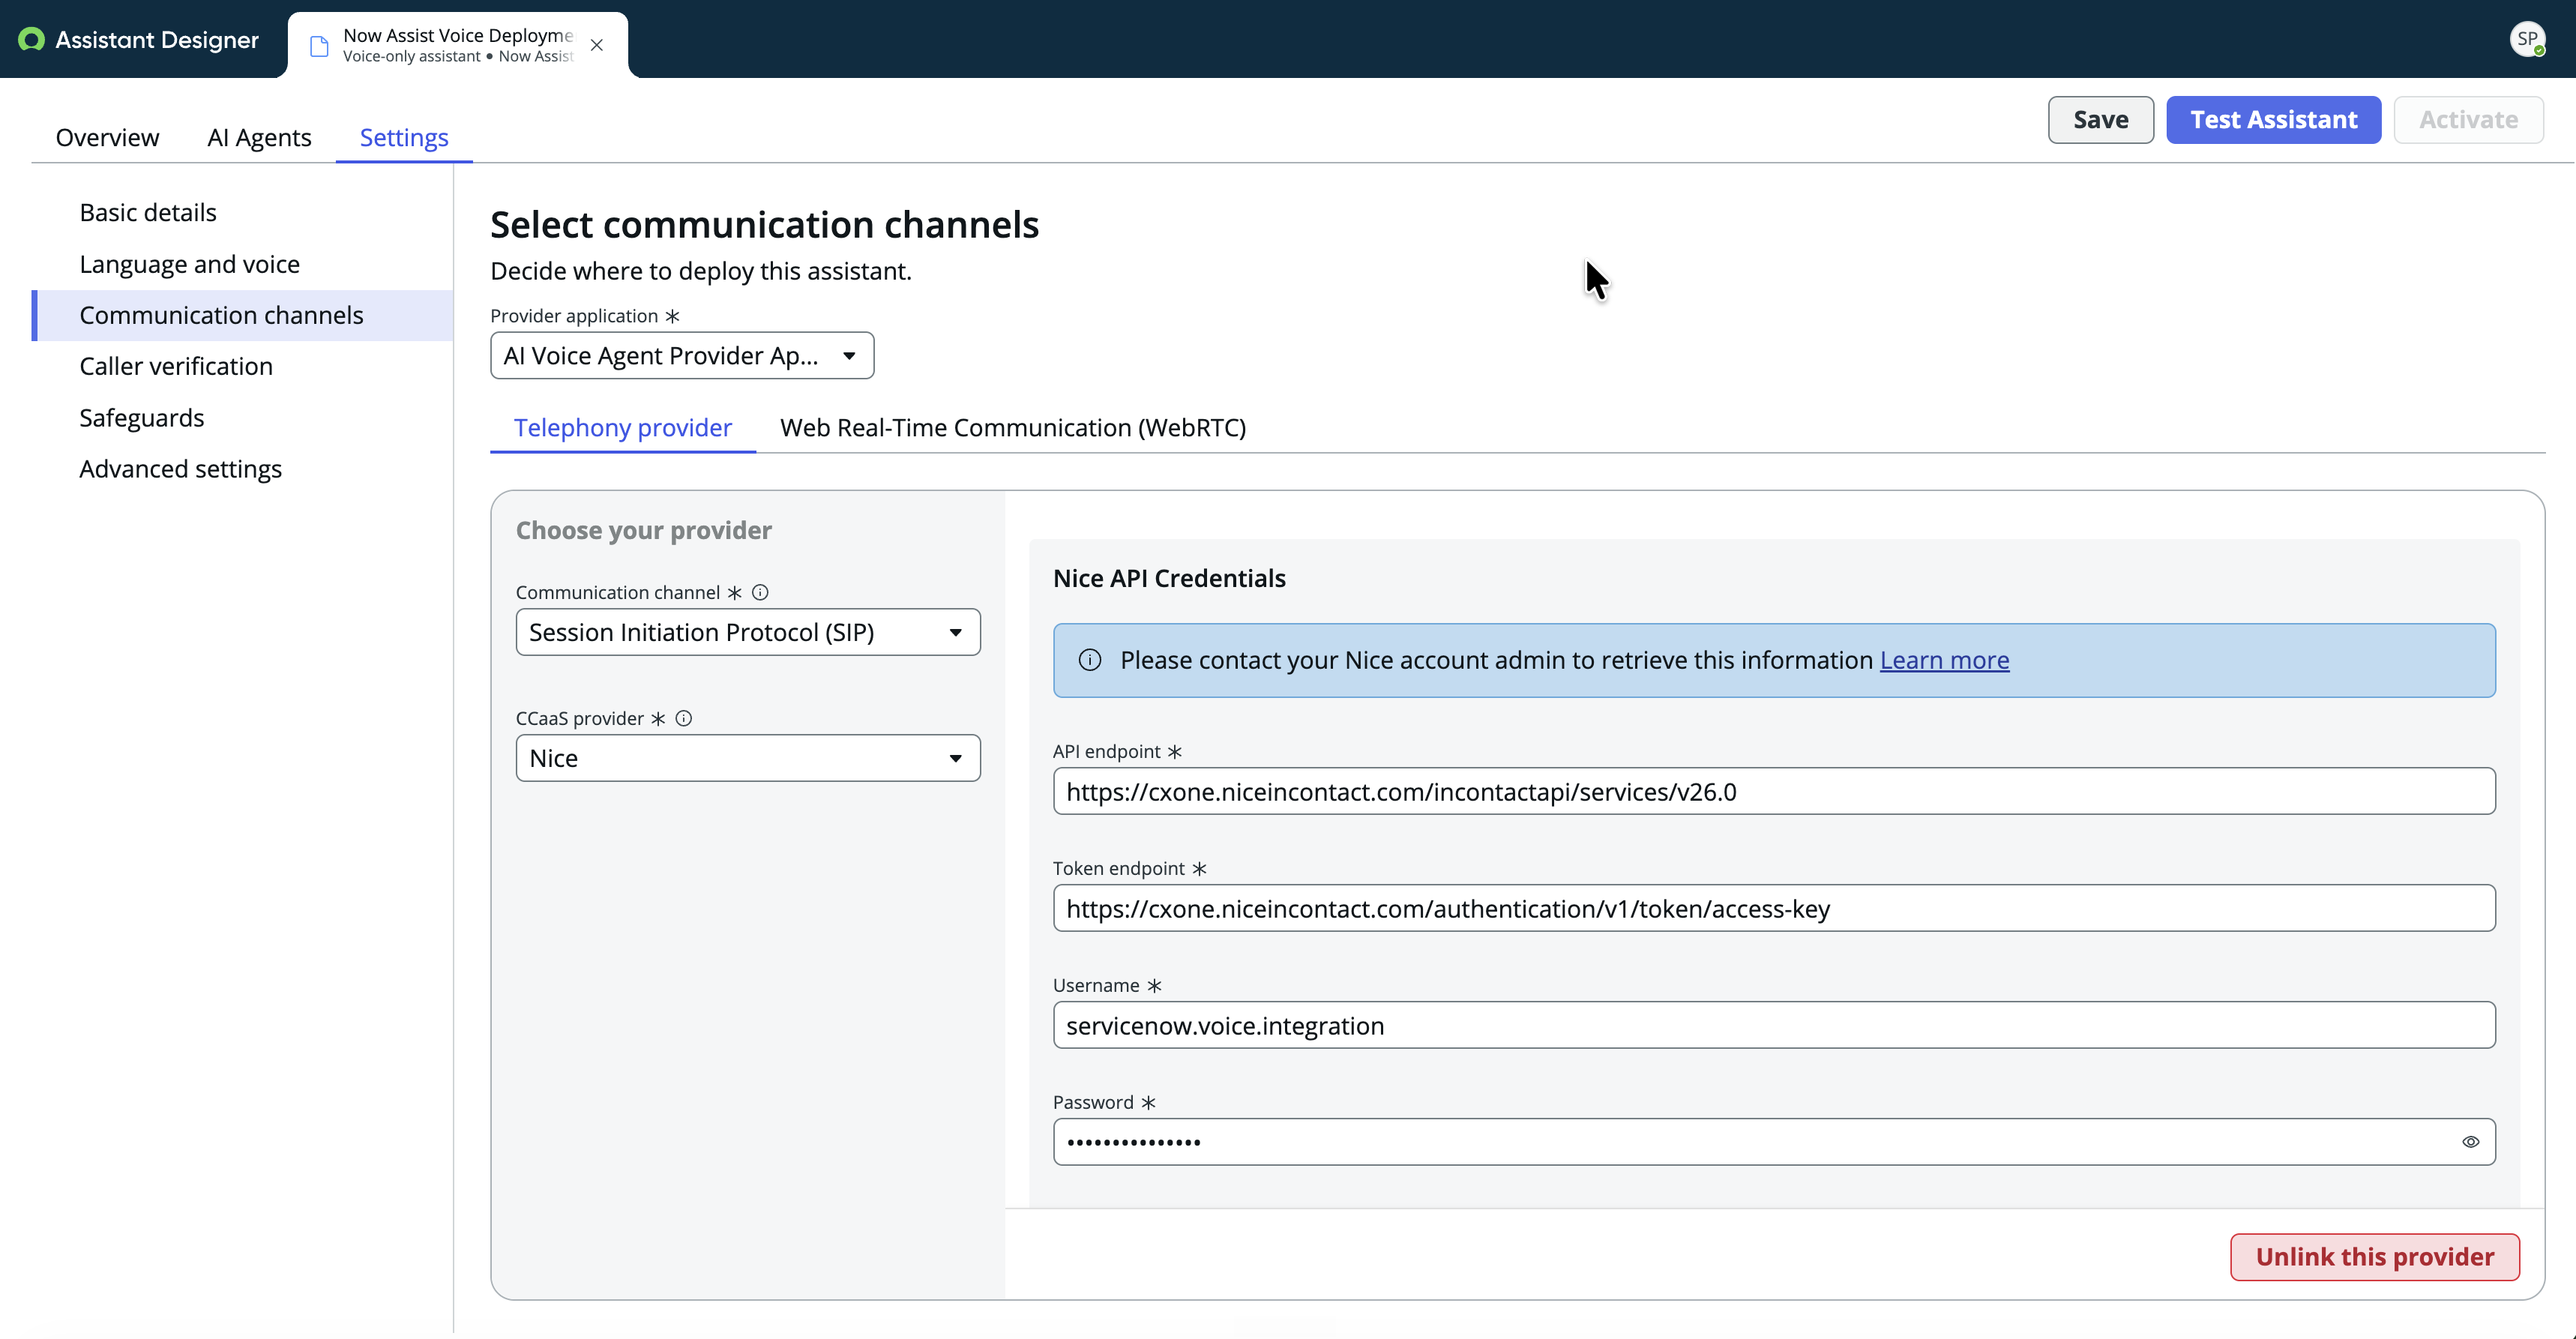Open the Now Assist Voice Deployment tab
The image size is (2576, 1339).
click(x=458, y=45)
